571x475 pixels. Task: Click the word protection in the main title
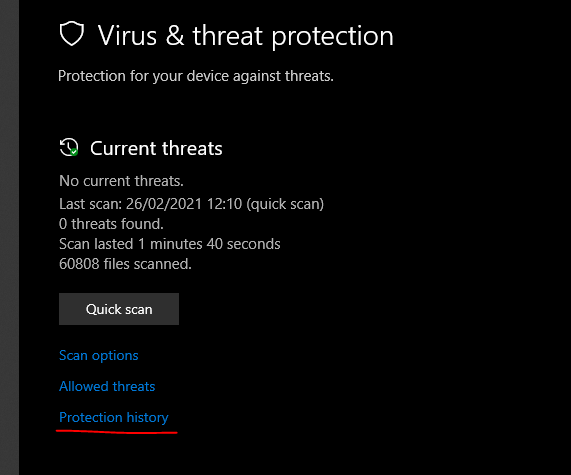(332, 37)
